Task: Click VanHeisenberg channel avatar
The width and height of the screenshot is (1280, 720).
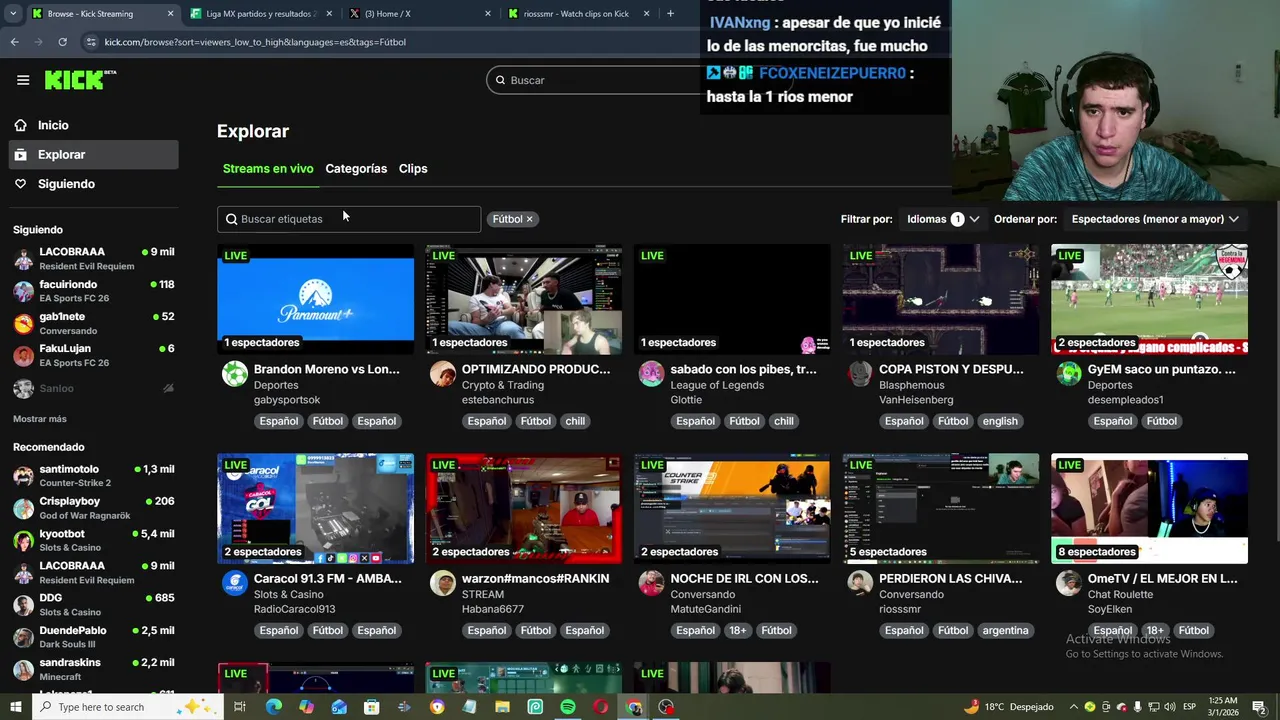Action: (860, 374)
